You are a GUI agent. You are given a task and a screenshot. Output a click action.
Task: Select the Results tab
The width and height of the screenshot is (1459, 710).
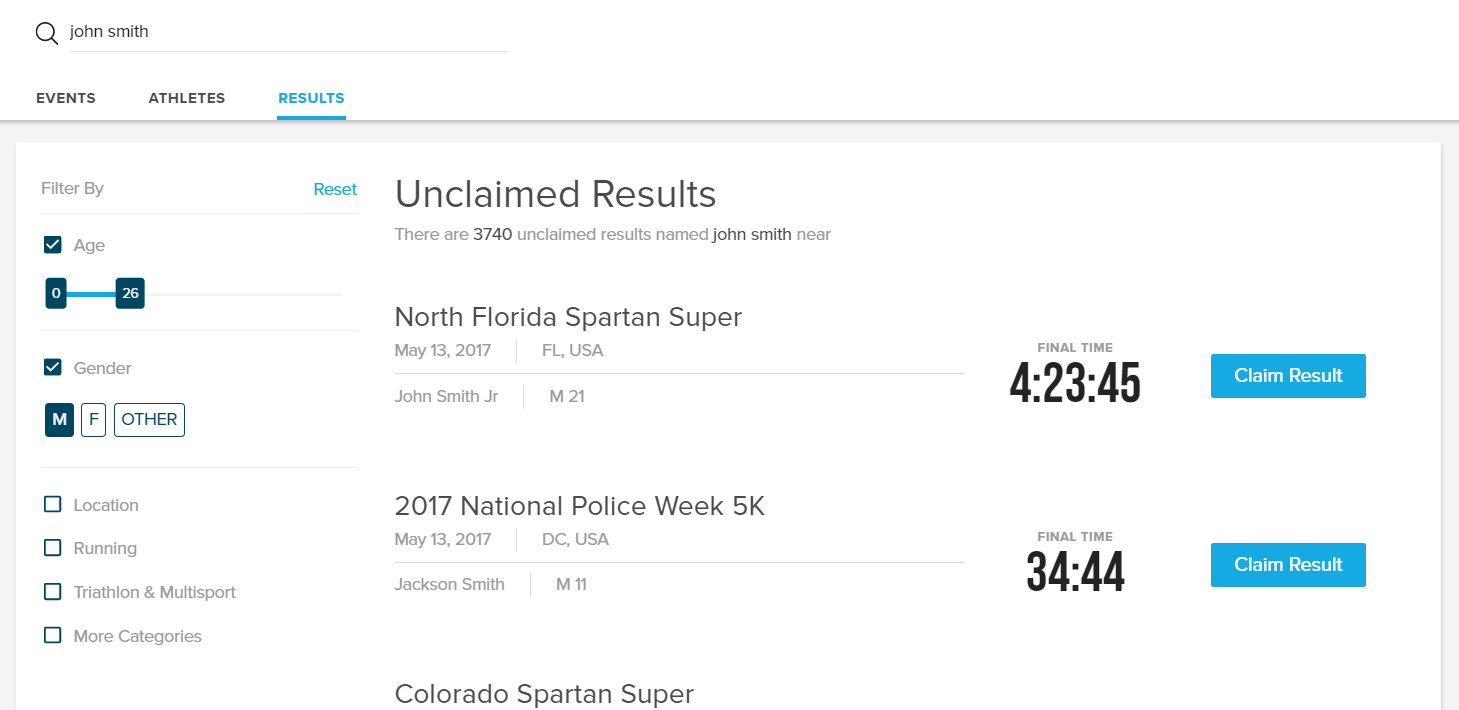click(311, 98)
